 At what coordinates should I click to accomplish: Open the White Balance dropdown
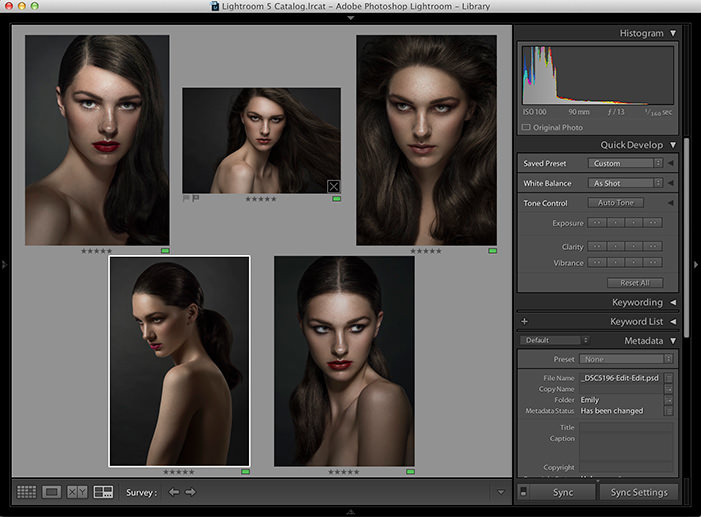(x=626, y=184)
